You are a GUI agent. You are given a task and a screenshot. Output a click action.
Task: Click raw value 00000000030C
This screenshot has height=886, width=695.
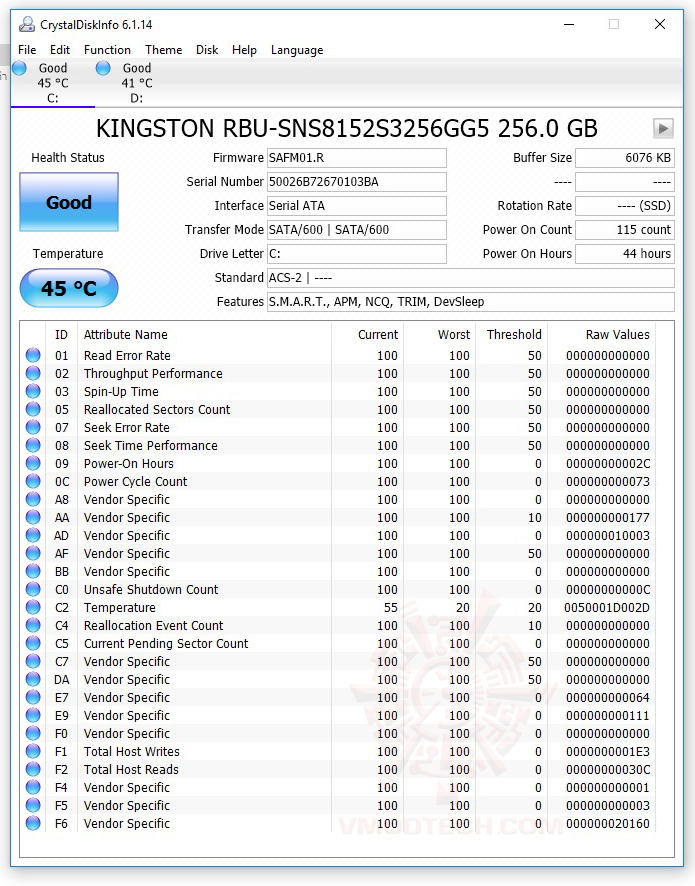tap(608, 769)
